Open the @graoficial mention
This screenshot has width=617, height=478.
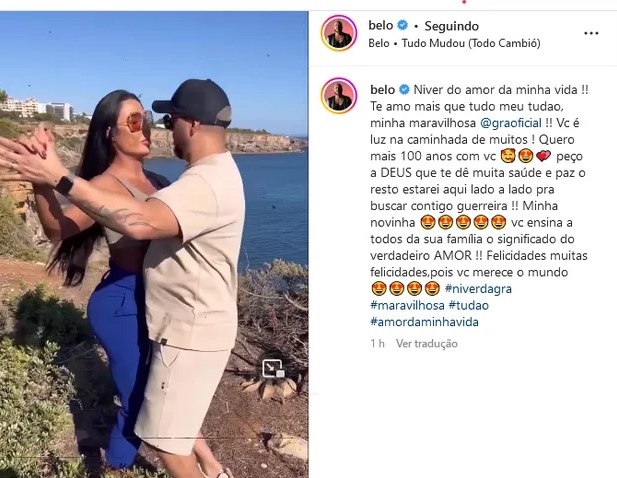[x=511, y=123]
